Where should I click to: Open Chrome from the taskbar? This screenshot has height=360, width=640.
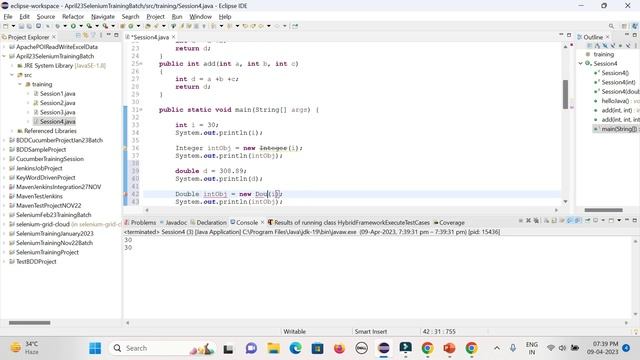(x=427, y=348)
